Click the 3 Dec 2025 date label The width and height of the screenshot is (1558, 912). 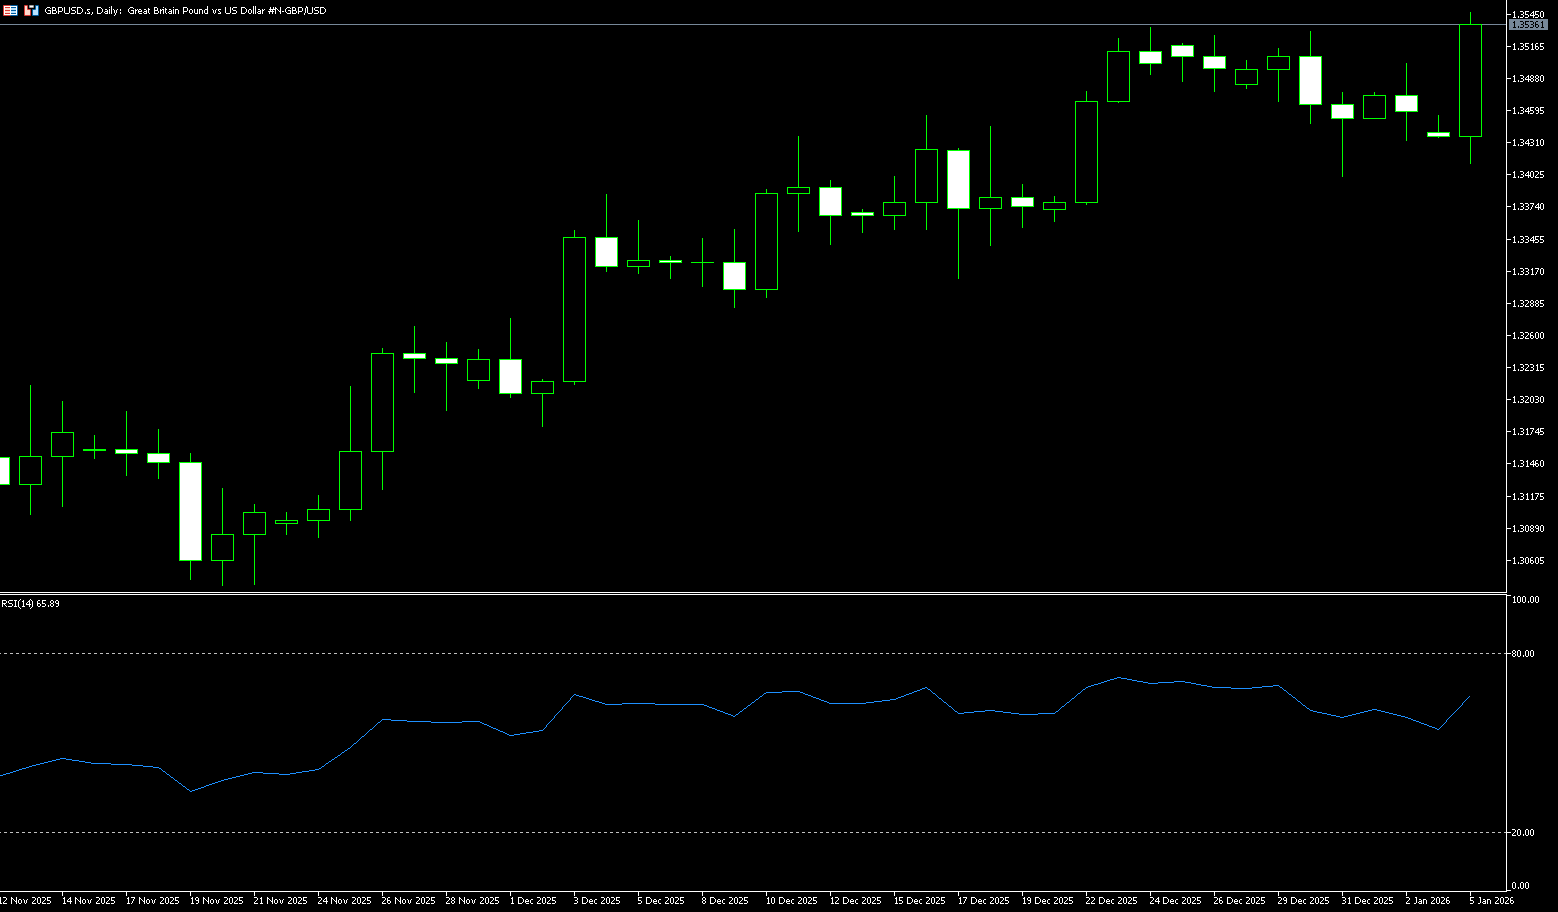(x=597, y=900)
